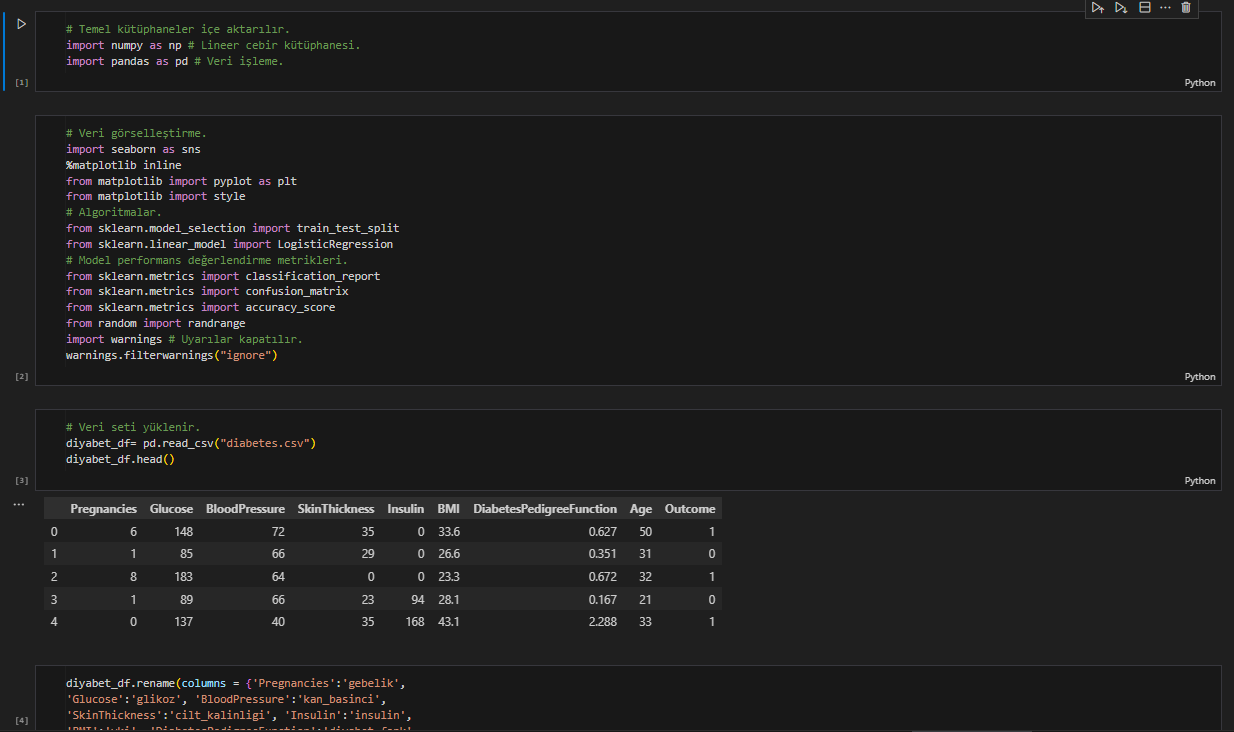The width and height of the screenshot is (1234, 732).
Task: Open more cell actions ellipsis in toolbar
Action: click(1165, 8)
